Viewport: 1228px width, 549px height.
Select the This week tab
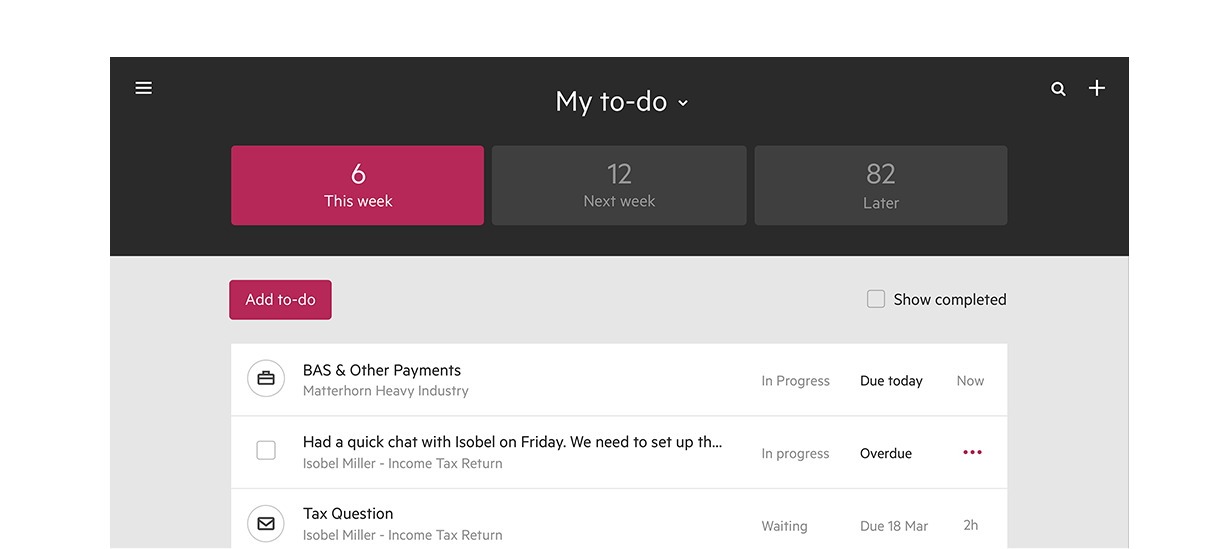[x=357, y=185]
